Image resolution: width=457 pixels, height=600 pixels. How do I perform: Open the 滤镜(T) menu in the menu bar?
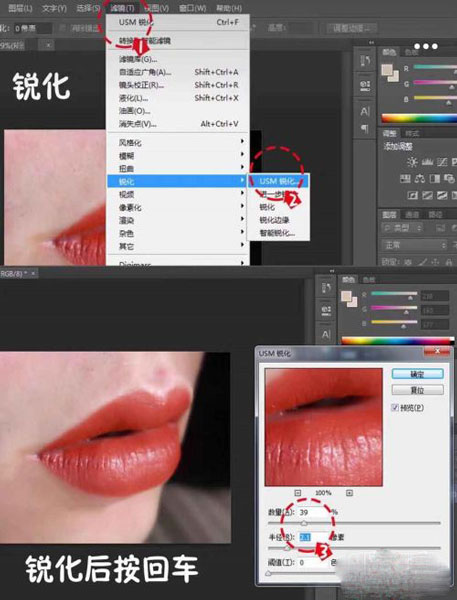[x=122, y=8]
